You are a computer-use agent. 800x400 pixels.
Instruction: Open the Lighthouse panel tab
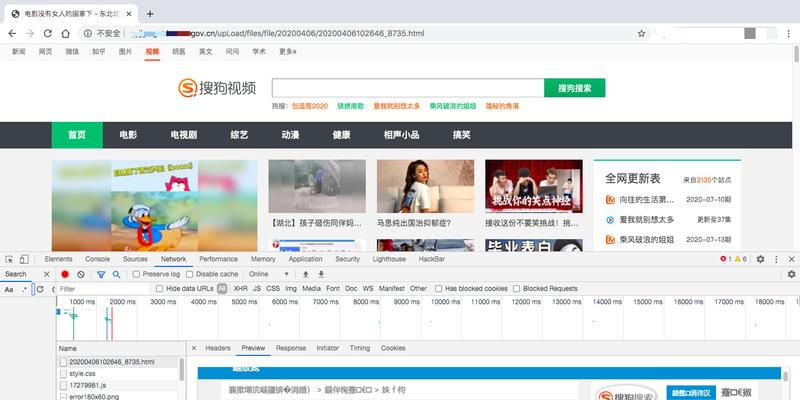[x=389, y=259]
